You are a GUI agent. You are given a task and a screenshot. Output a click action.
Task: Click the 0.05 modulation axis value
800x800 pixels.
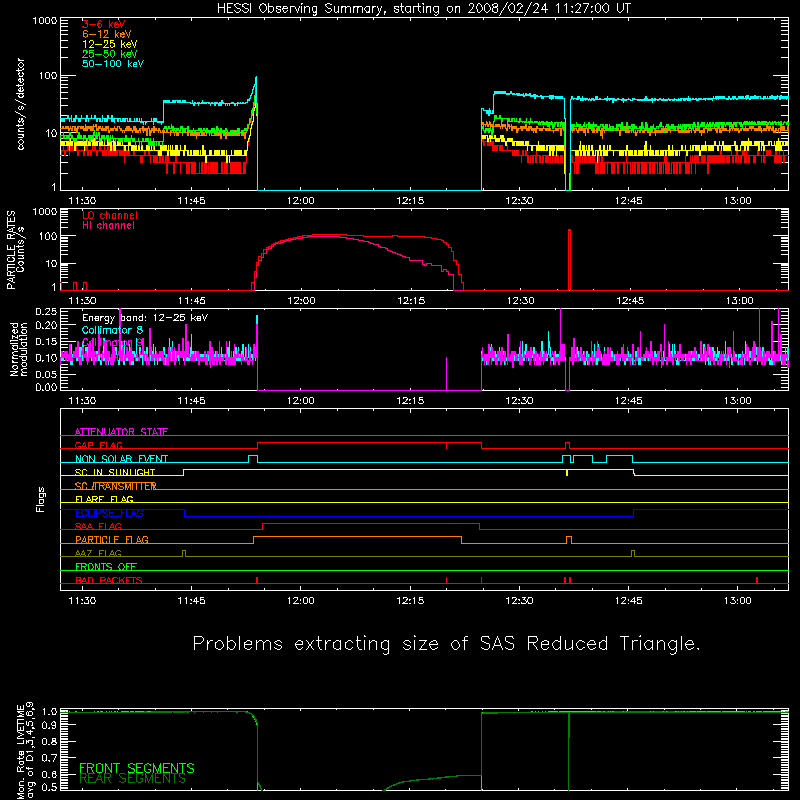(x=46, y=374)
